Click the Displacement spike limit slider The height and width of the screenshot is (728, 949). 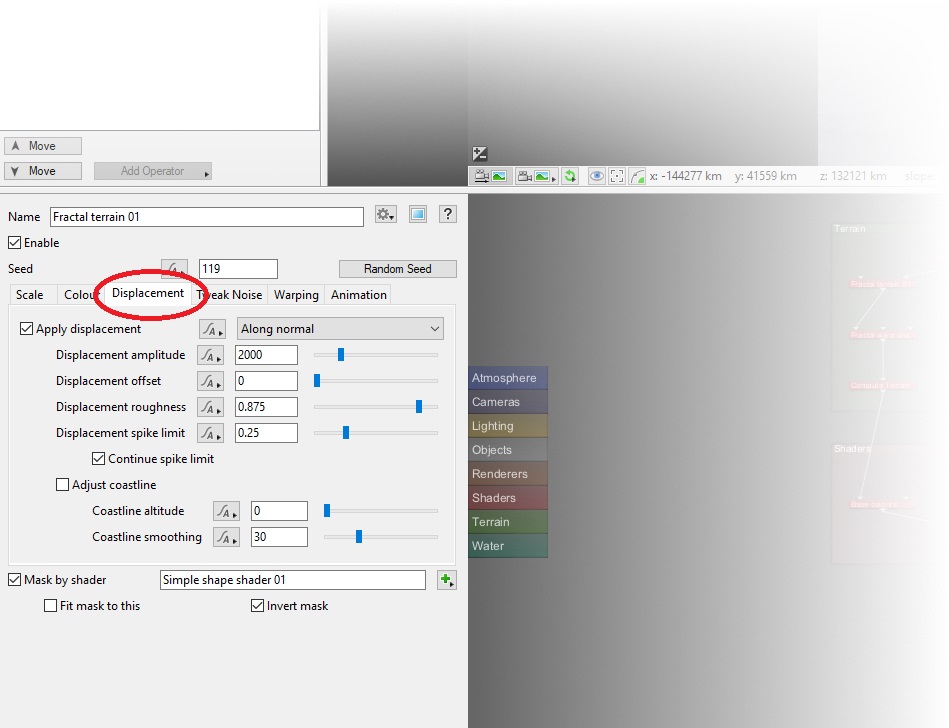coord(376,433)
